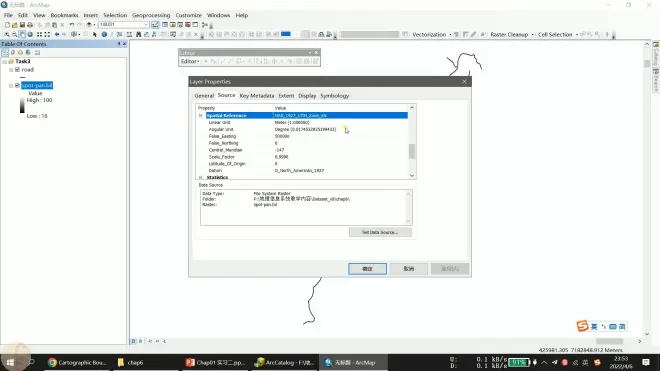Choose the Select Elements pointer tool
The image size is (660, 371).
pyautogui.click(x=95, y=35)
